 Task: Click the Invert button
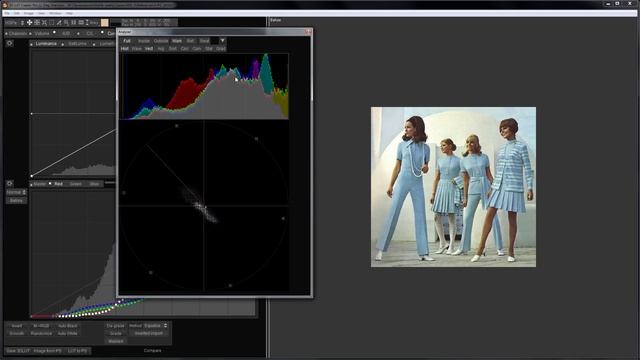pos(17,326)
